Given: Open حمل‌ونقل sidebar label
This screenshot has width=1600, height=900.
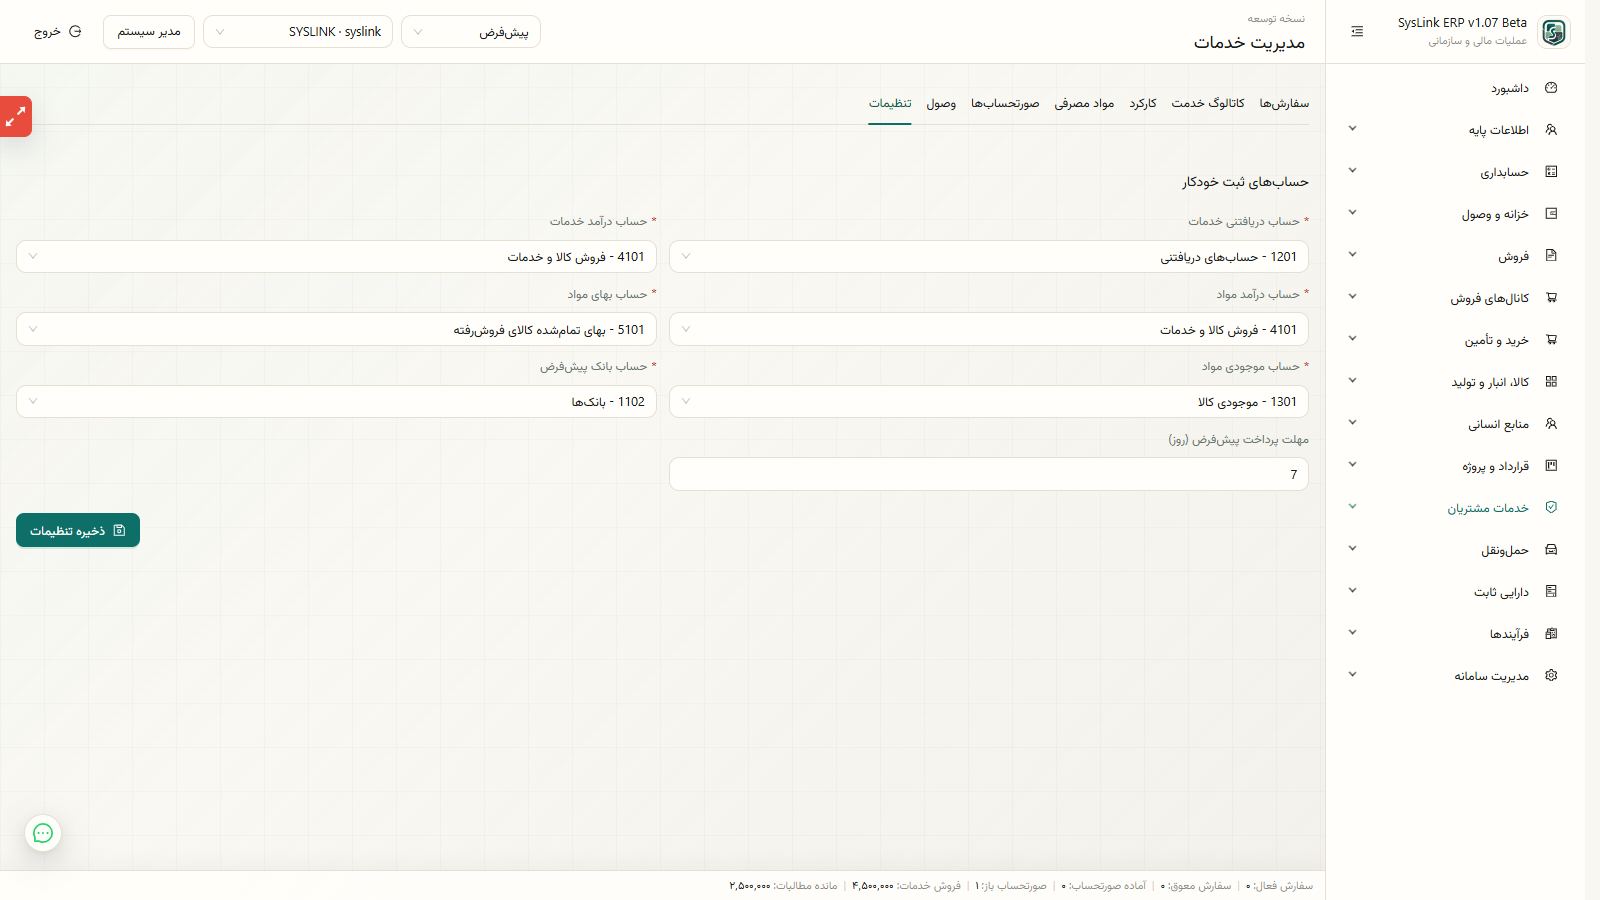Looking at the screenshot, I should (1505, 550).
